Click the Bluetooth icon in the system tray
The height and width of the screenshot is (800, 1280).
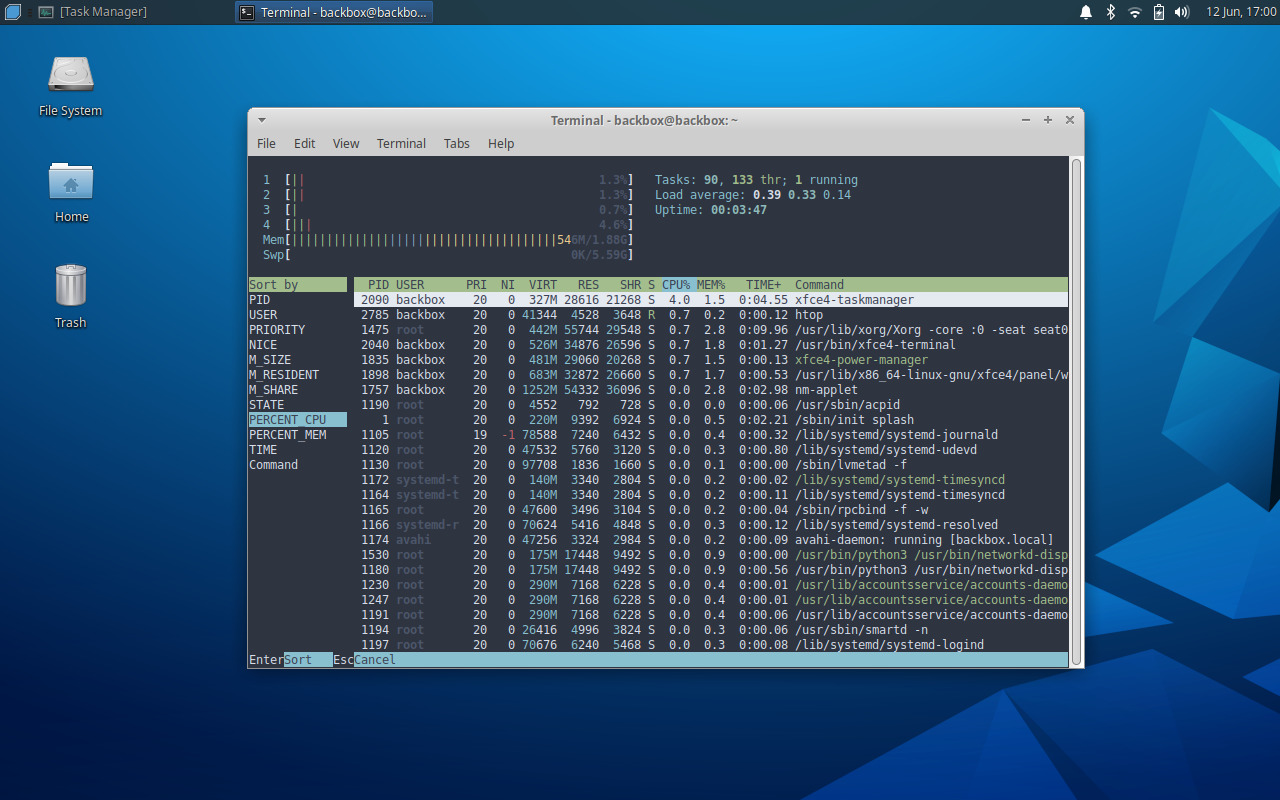pos(1110,12)
